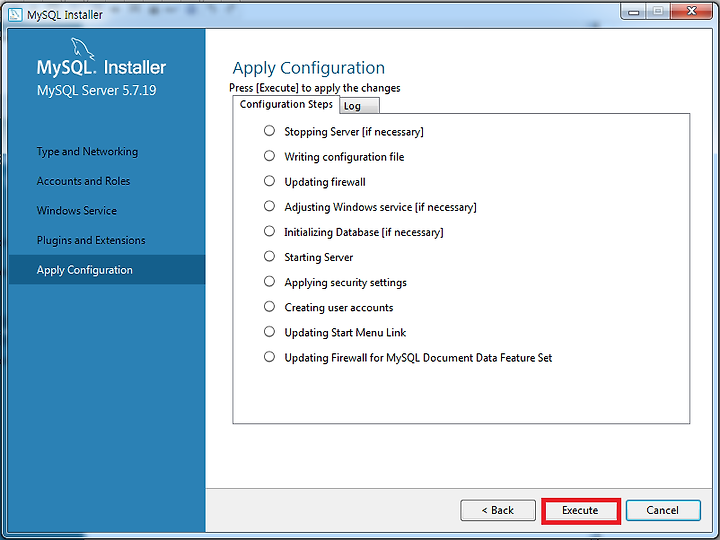Click 'Updating Start Menu Link' text
This screenshot has height=540, width=720.
coord(345,332)
